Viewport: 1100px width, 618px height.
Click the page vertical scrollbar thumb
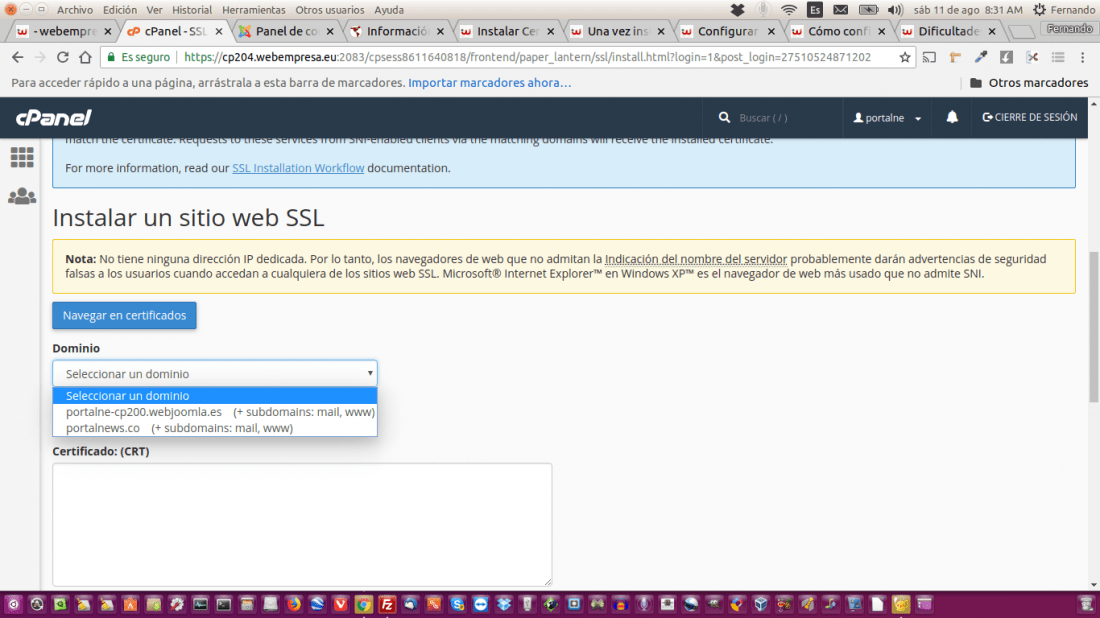[x=1094, y=326]
